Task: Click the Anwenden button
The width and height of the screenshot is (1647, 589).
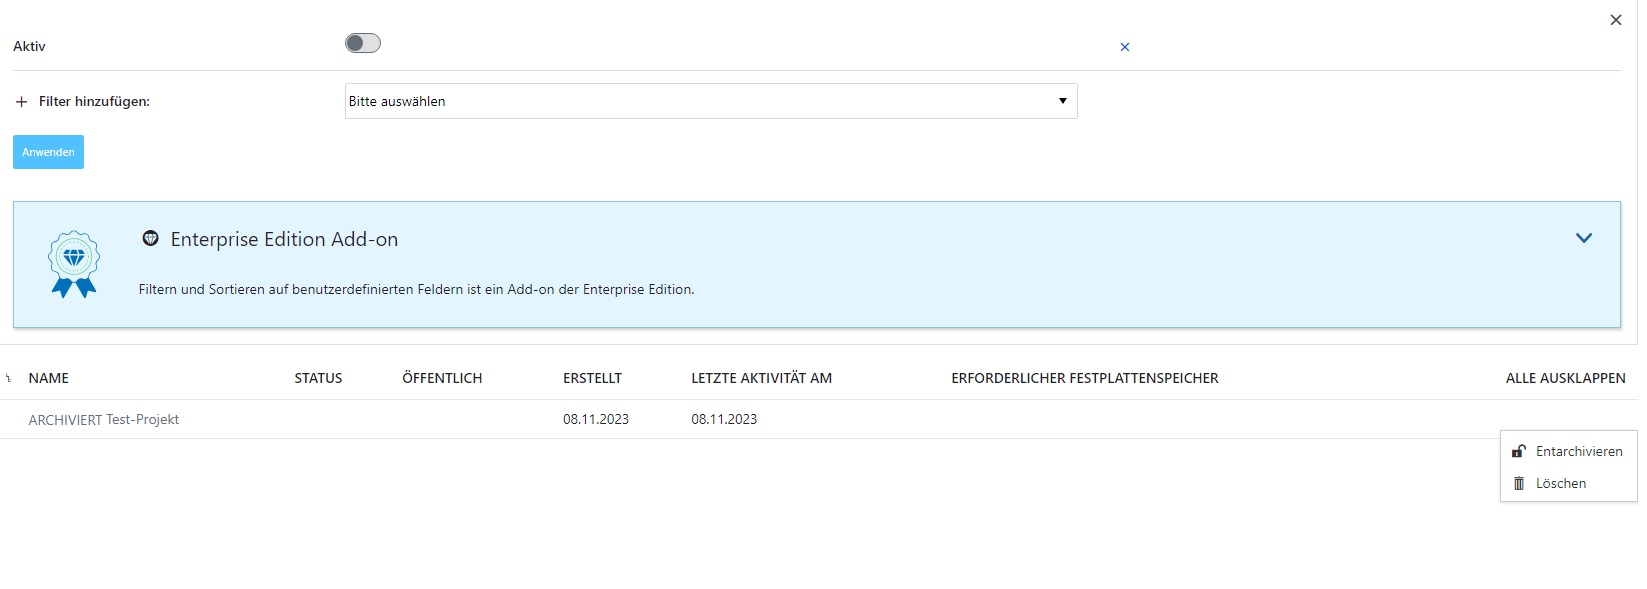Action: (x=48, y=152)
